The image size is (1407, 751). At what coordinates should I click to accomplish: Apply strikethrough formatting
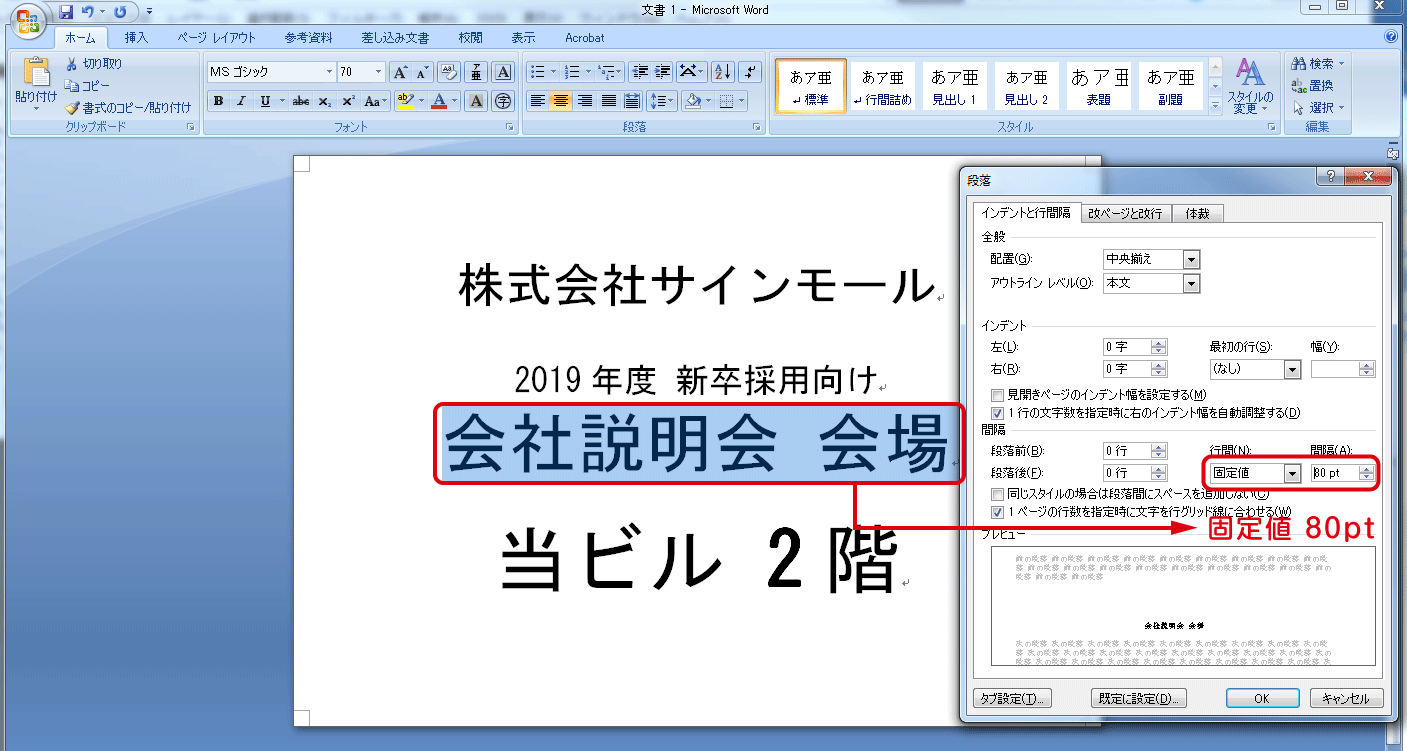point(302,101)
